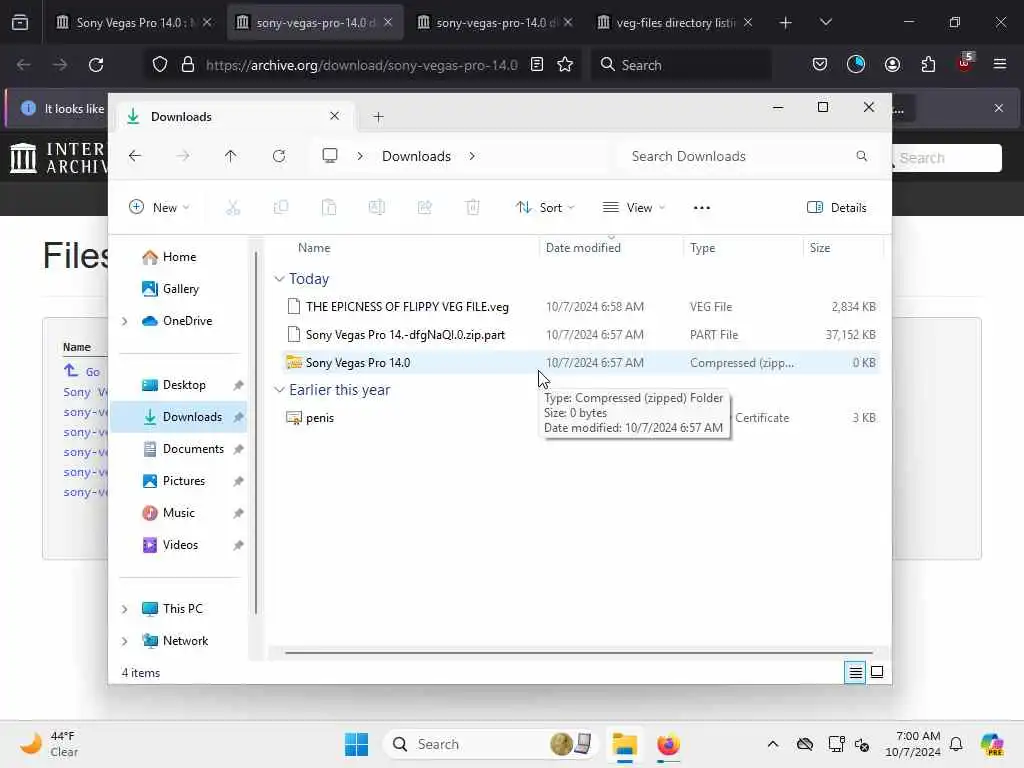Image resolution: width=1024 pixels, height=768 pixels.
Task: Open the See more ellipsis menu
Action: point(701,208)
